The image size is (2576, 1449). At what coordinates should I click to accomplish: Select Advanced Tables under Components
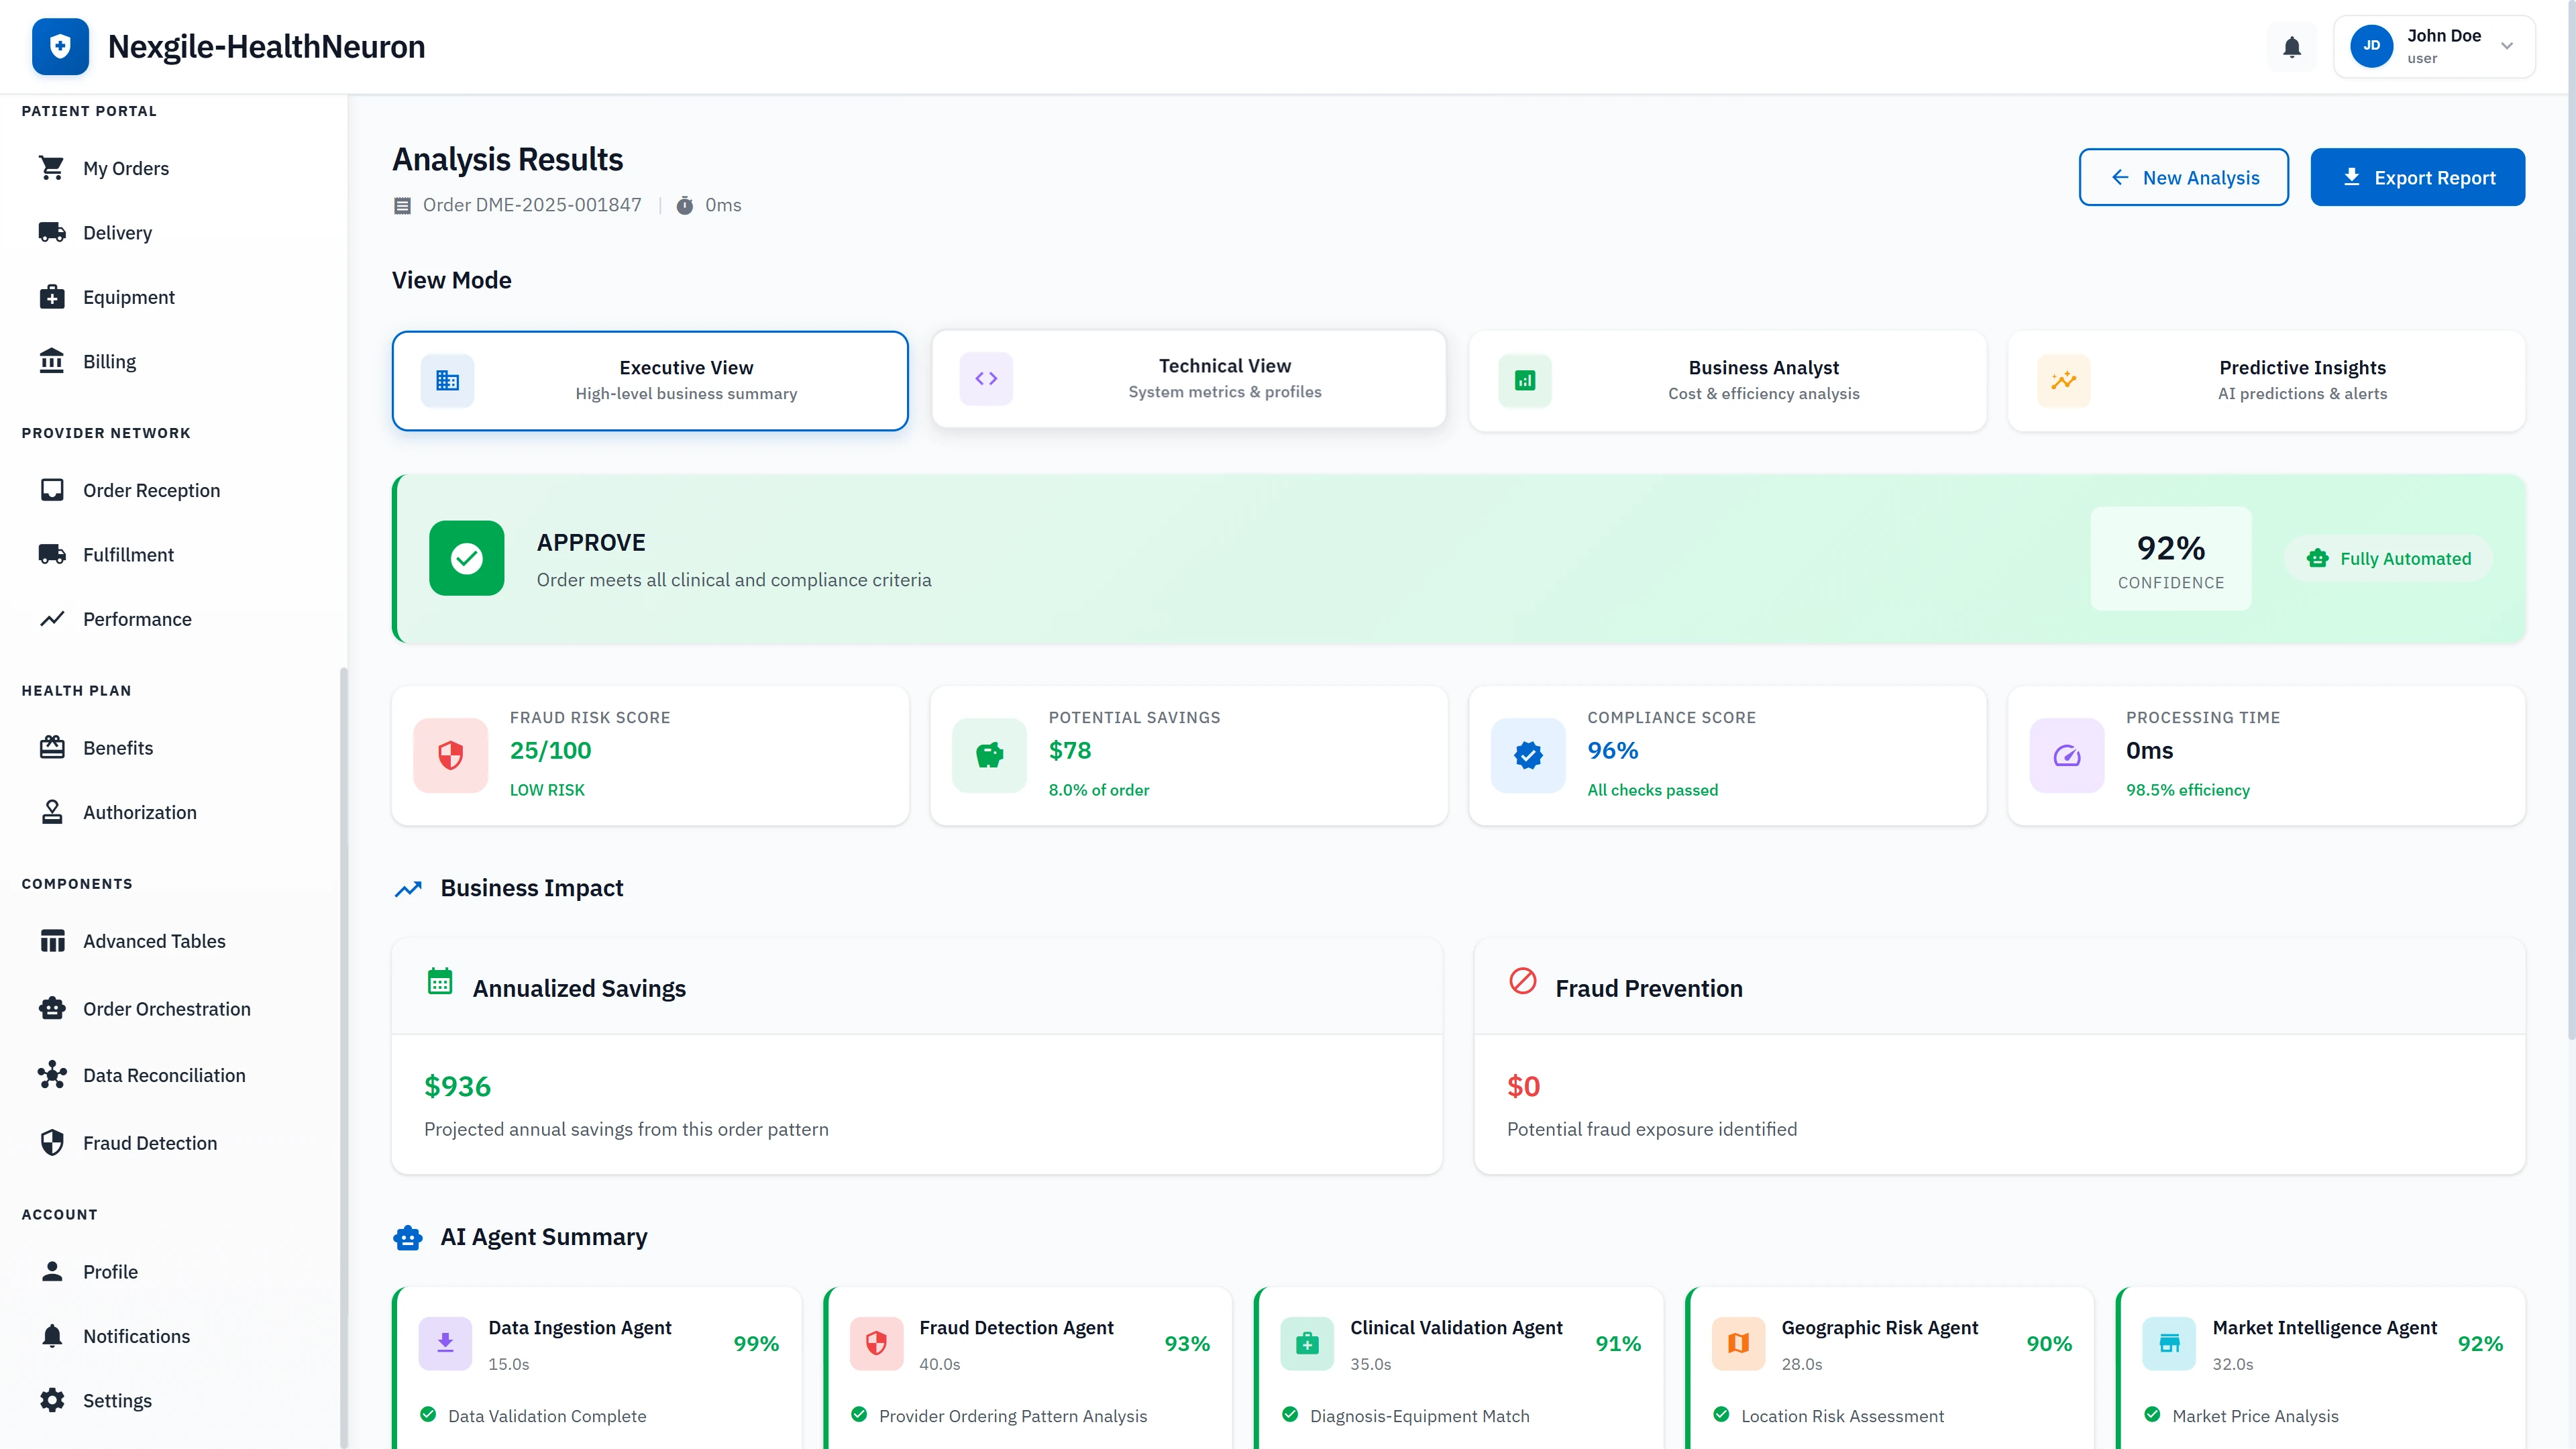click(153, 941)
